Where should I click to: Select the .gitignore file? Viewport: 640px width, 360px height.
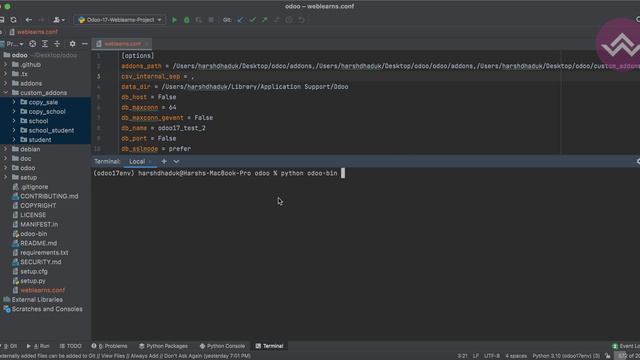[34, 187]
